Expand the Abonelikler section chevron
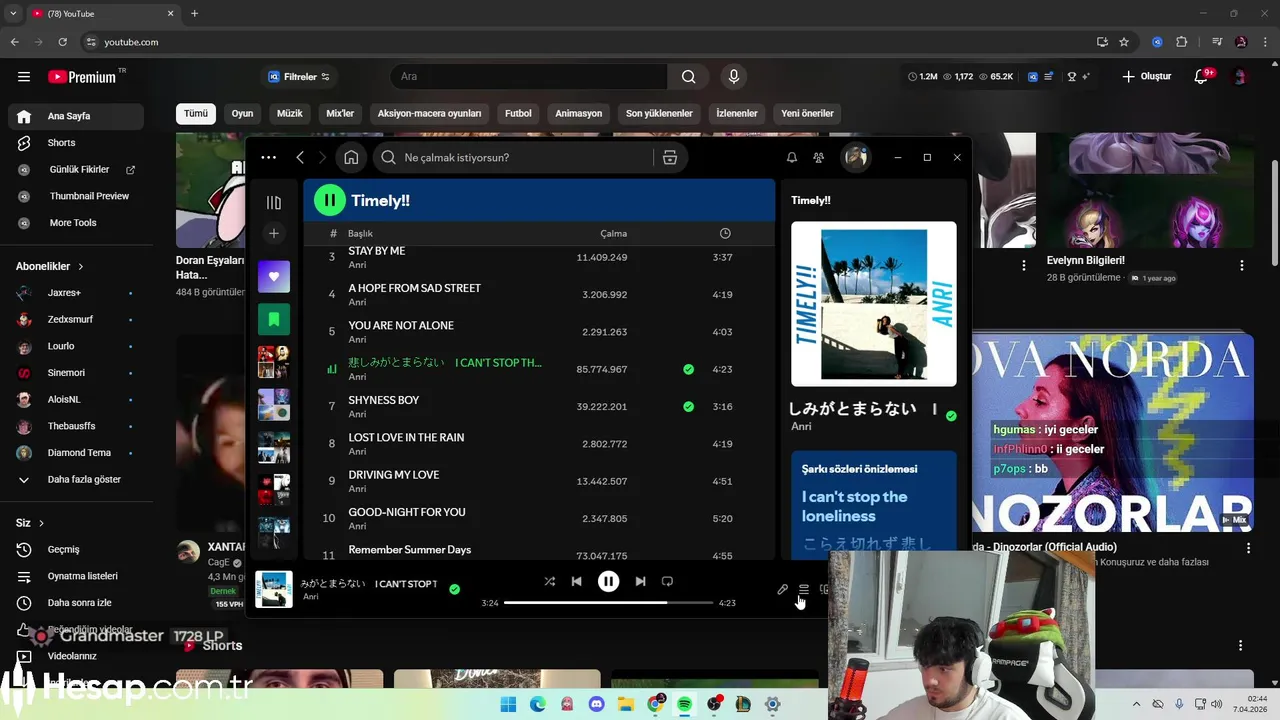This screenshot has height=720, width=1280. pyautogui.click(x=81, y=267)
